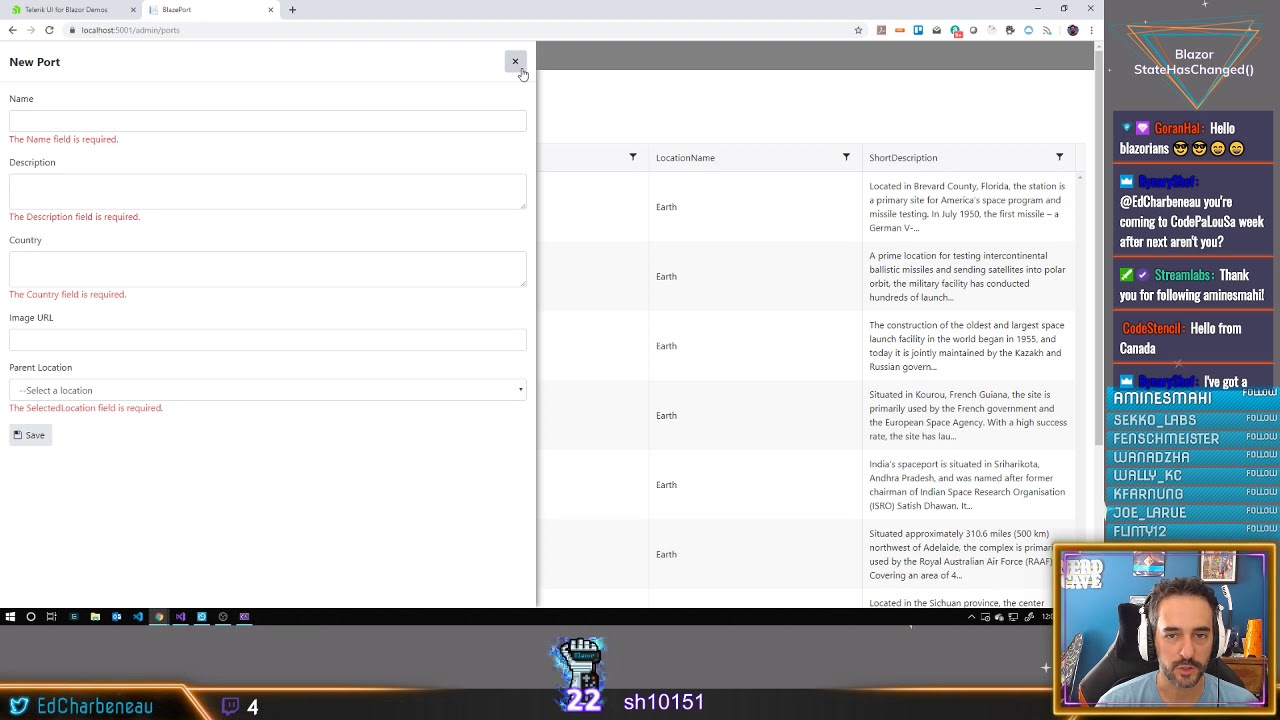Click the Brevard County, Florida description cell
The height and width of the screenshot is (720, 1280).
point(968,207)
